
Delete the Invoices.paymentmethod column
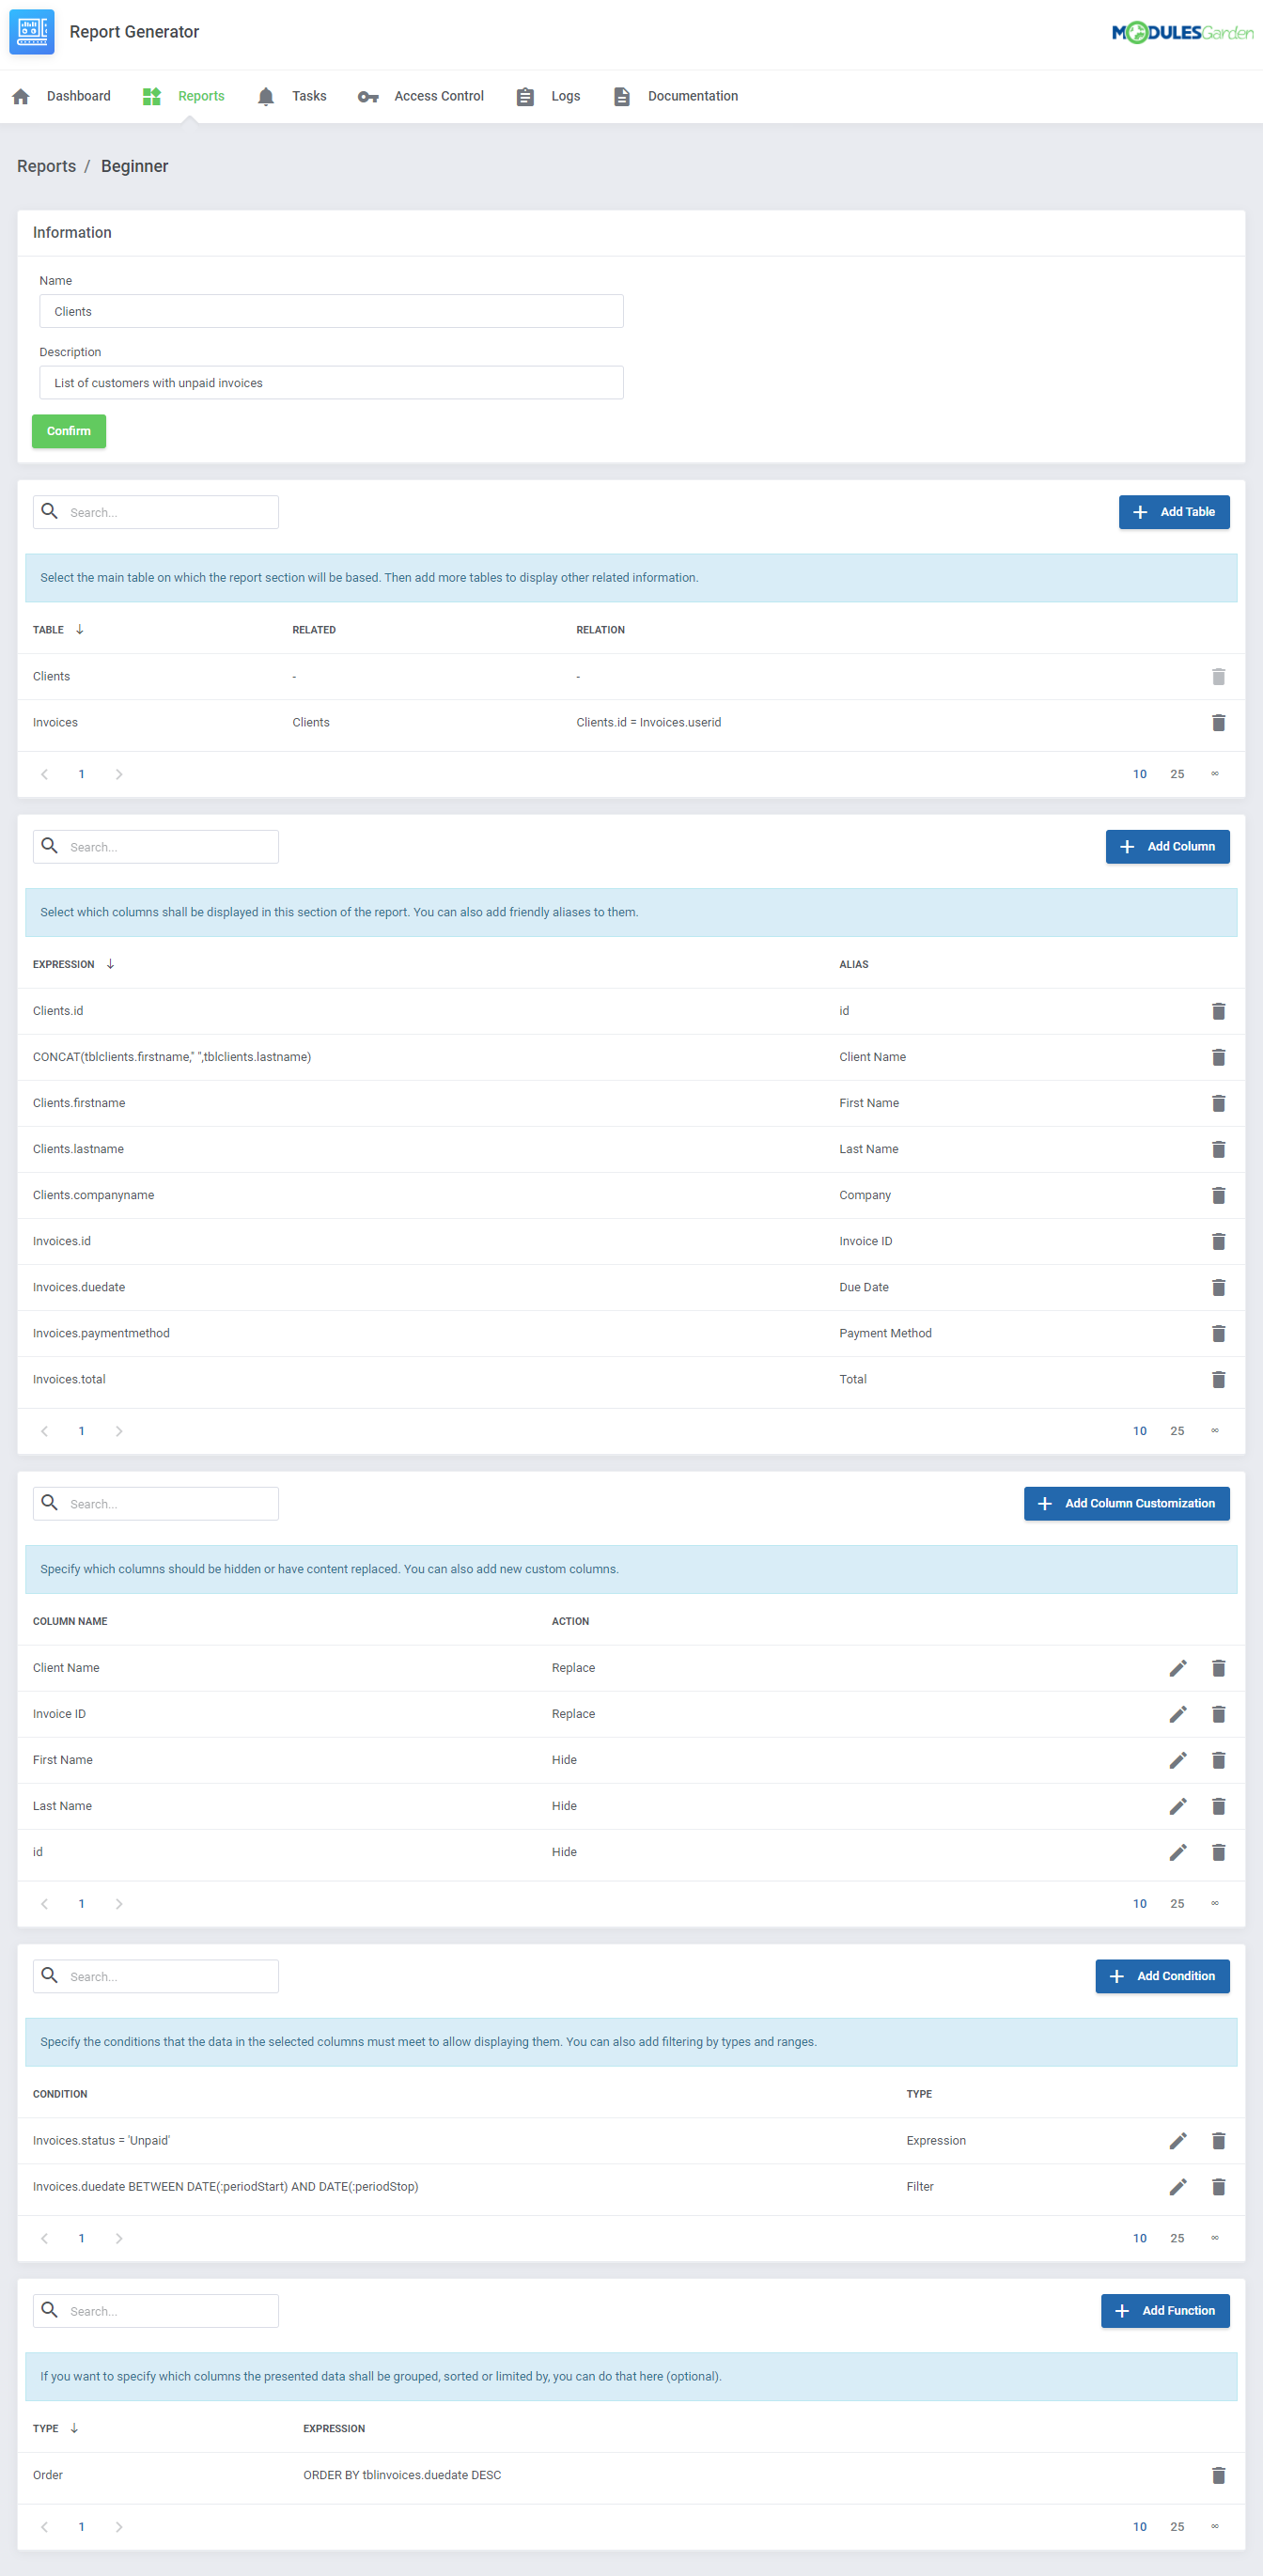point(1218,1333)
